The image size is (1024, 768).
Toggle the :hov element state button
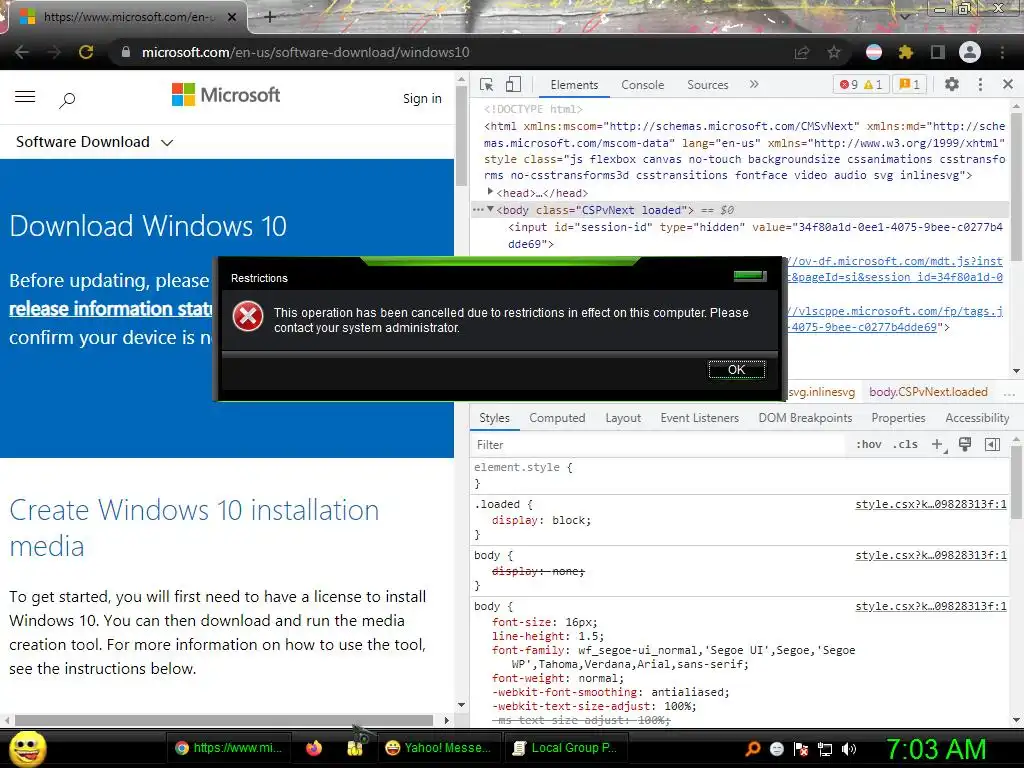(869, 445)
